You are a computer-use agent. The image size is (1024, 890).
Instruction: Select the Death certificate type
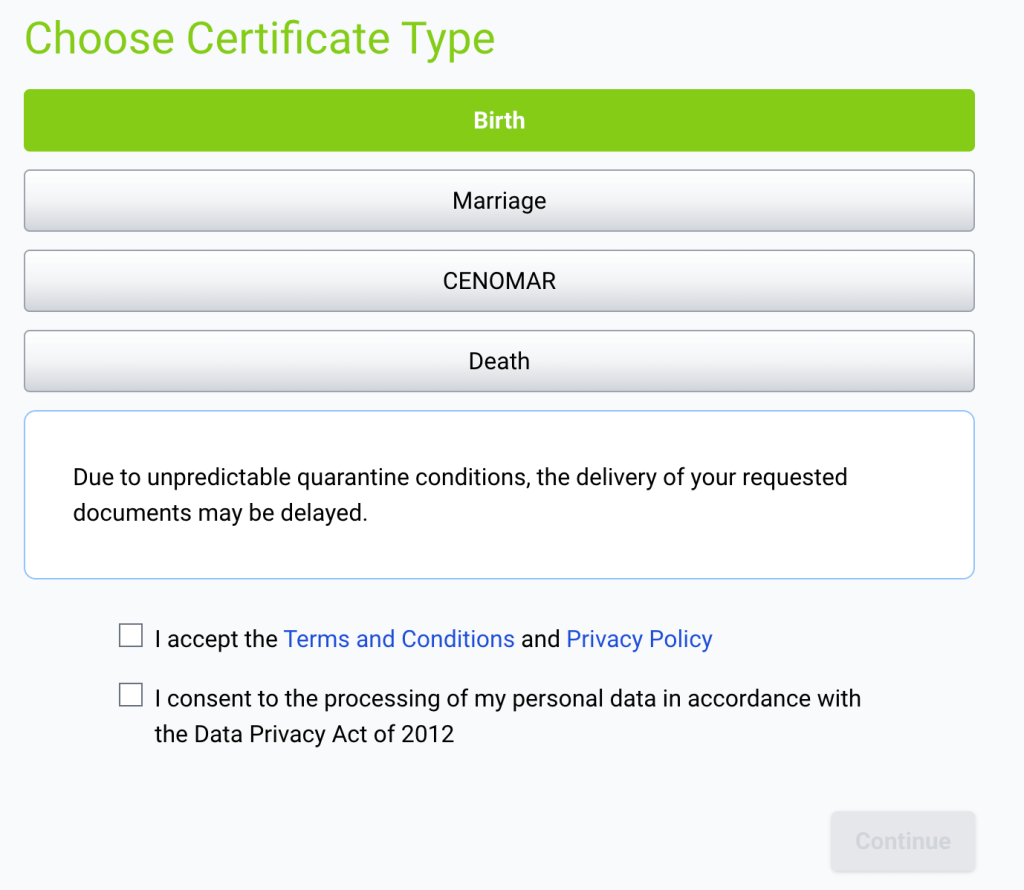pos(499,361)
